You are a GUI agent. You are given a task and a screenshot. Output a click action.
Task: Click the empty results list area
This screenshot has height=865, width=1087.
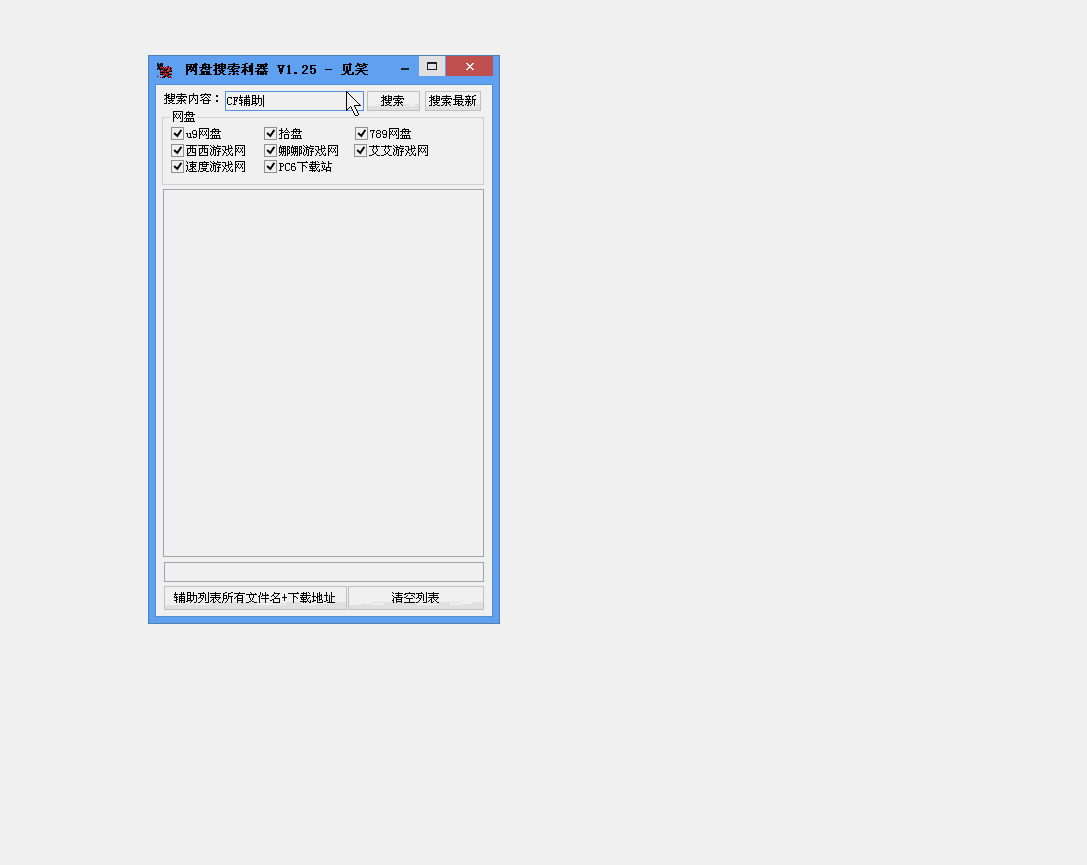[x=323, y=373]
